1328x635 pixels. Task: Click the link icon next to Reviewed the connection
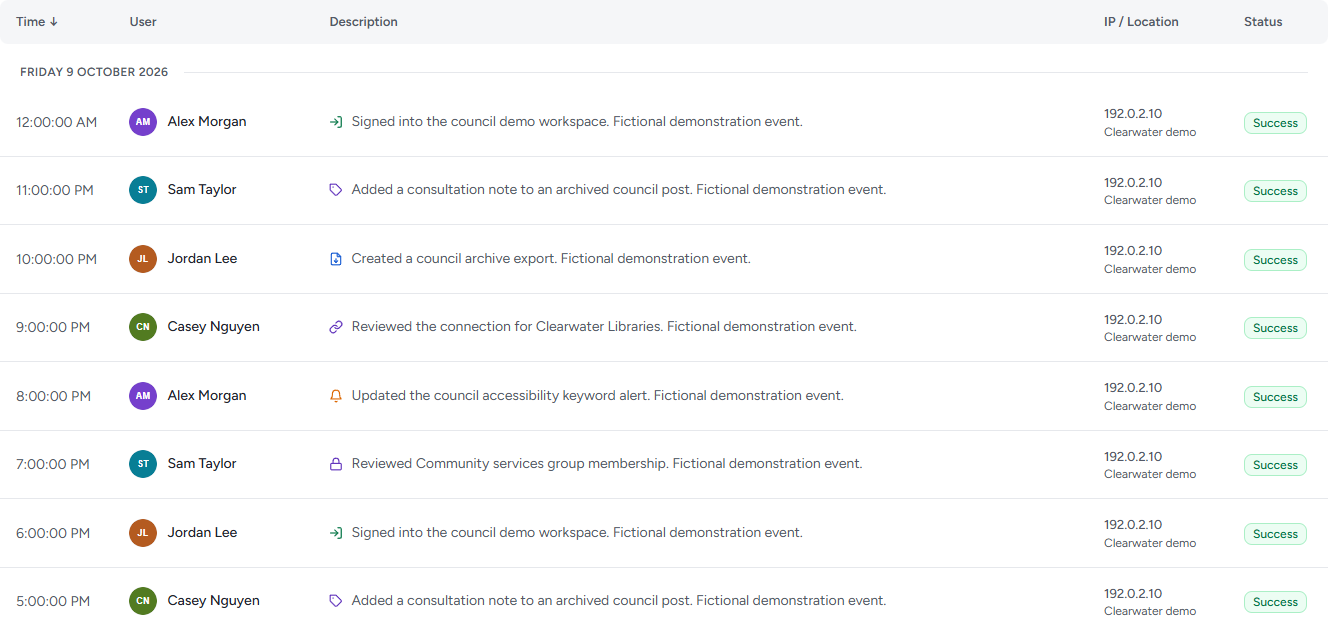click(x=336, y=327)
